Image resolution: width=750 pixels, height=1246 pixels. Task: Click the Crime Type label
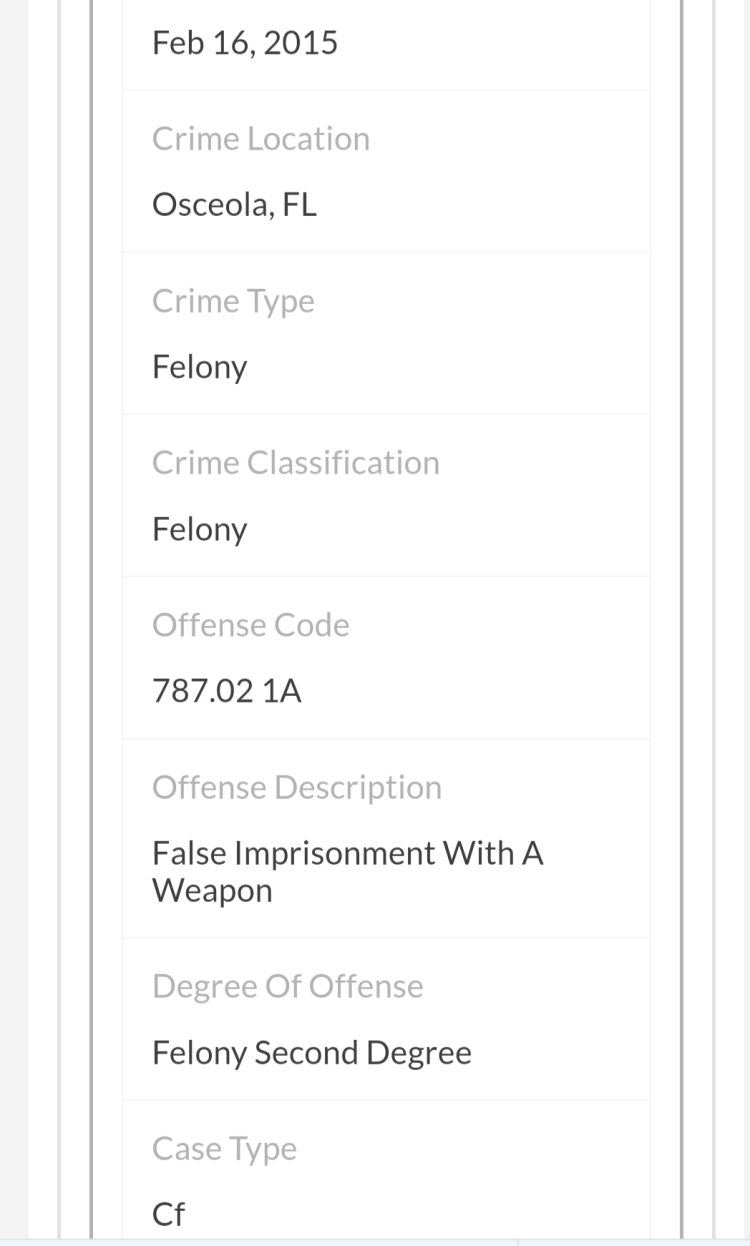[x=233, y=301]
